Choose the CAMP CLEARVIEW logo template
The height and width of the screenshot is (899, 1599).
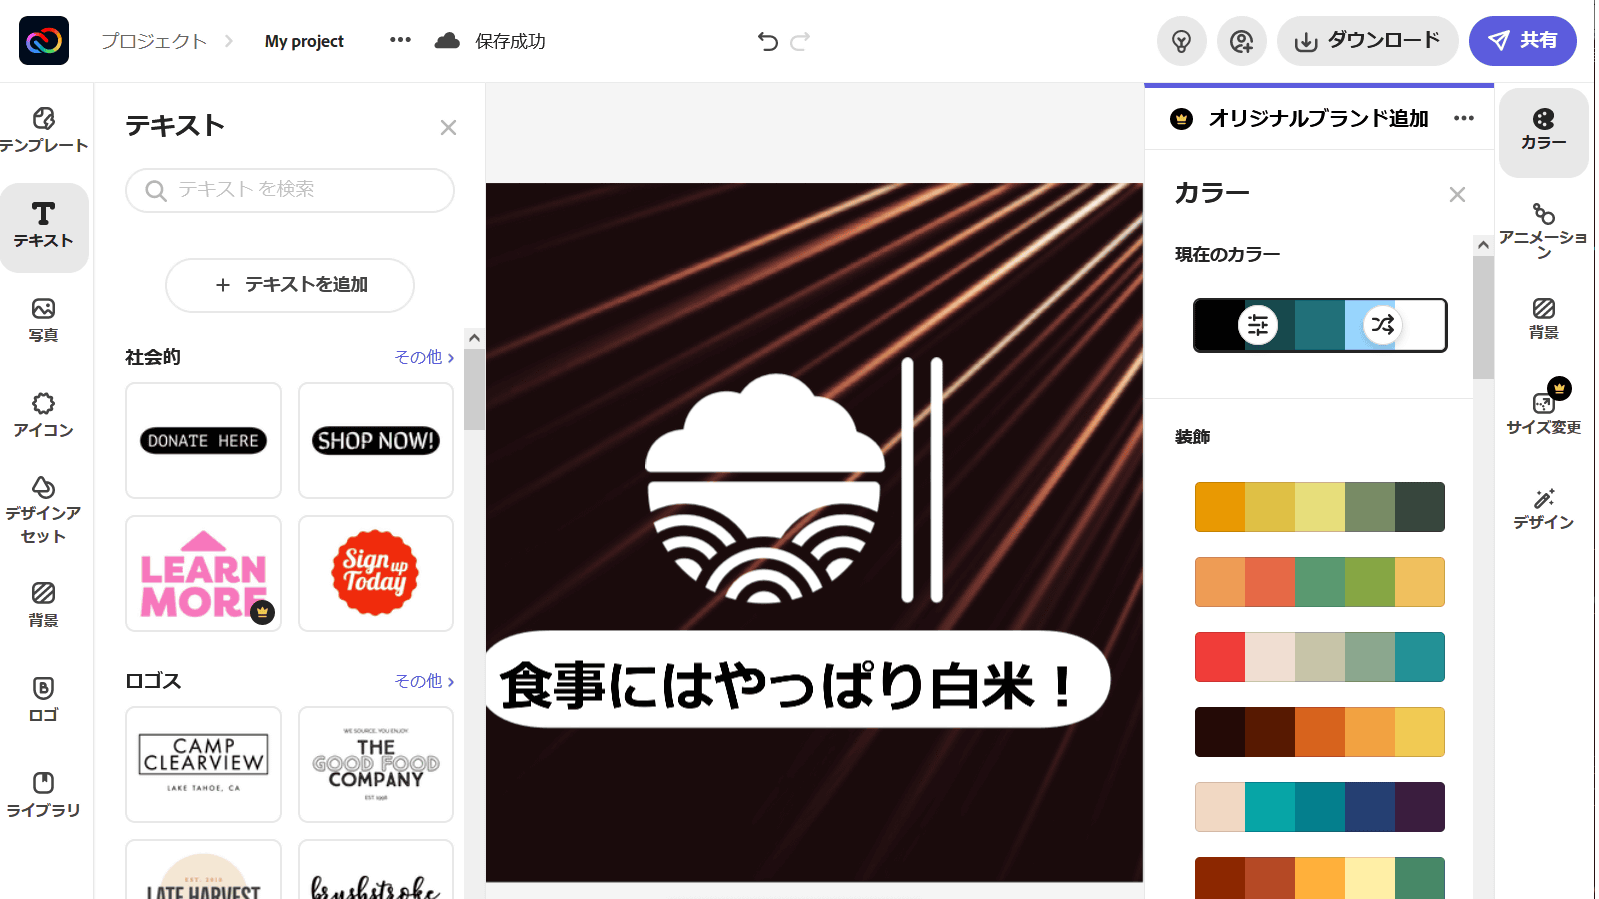[203, 764]
